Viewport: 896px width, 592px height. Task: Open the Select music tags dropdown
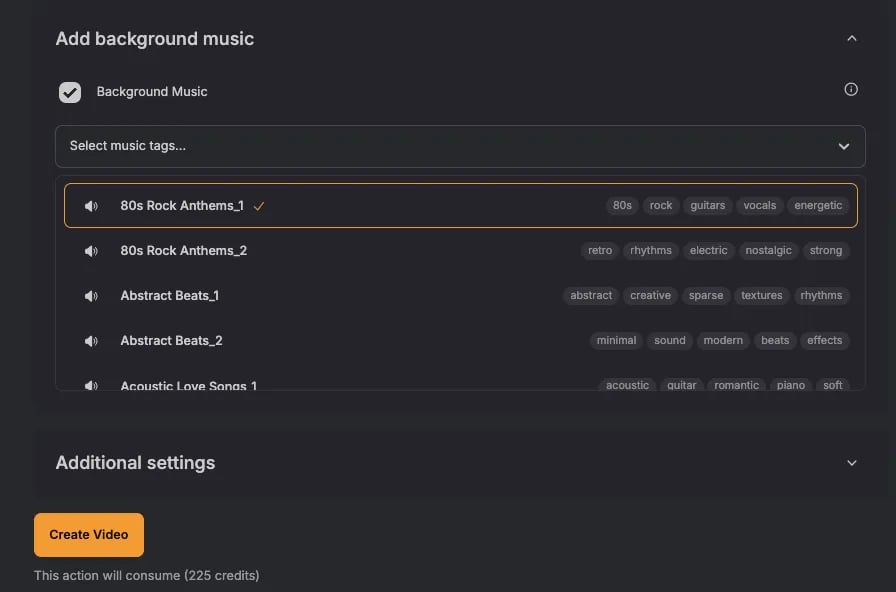click(x=460, y=146)
